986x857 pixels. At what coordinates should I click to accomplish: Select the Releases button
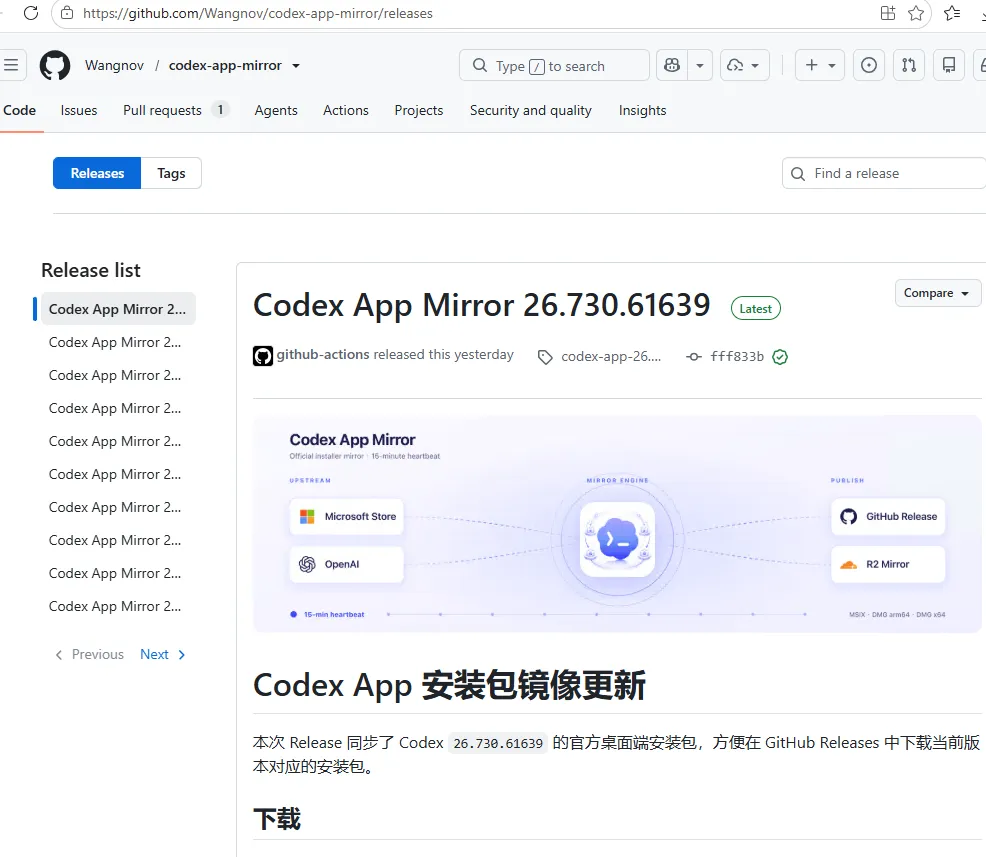click(97, 173)
